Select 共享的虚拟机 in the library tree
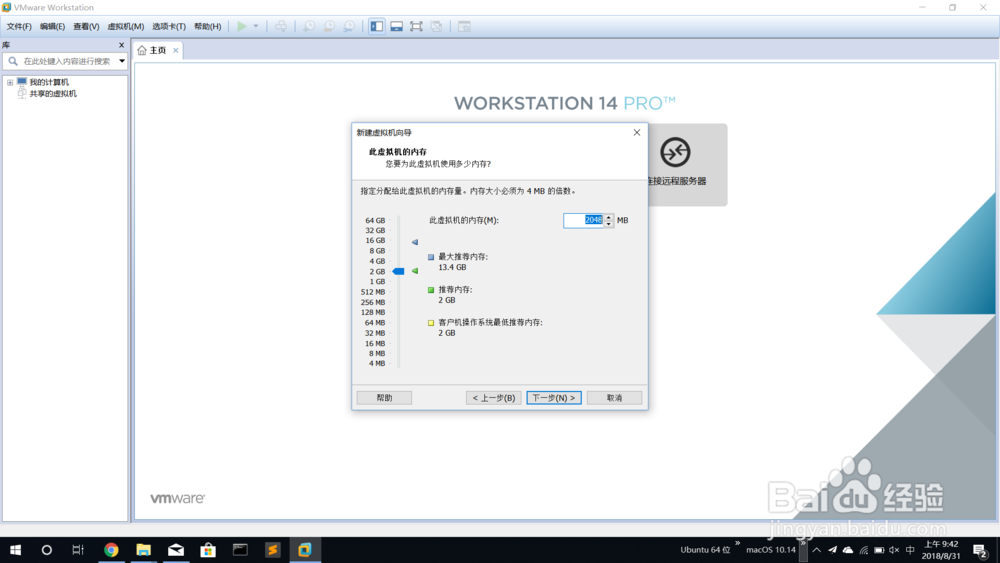1000x563 pixels. (53, 94)
